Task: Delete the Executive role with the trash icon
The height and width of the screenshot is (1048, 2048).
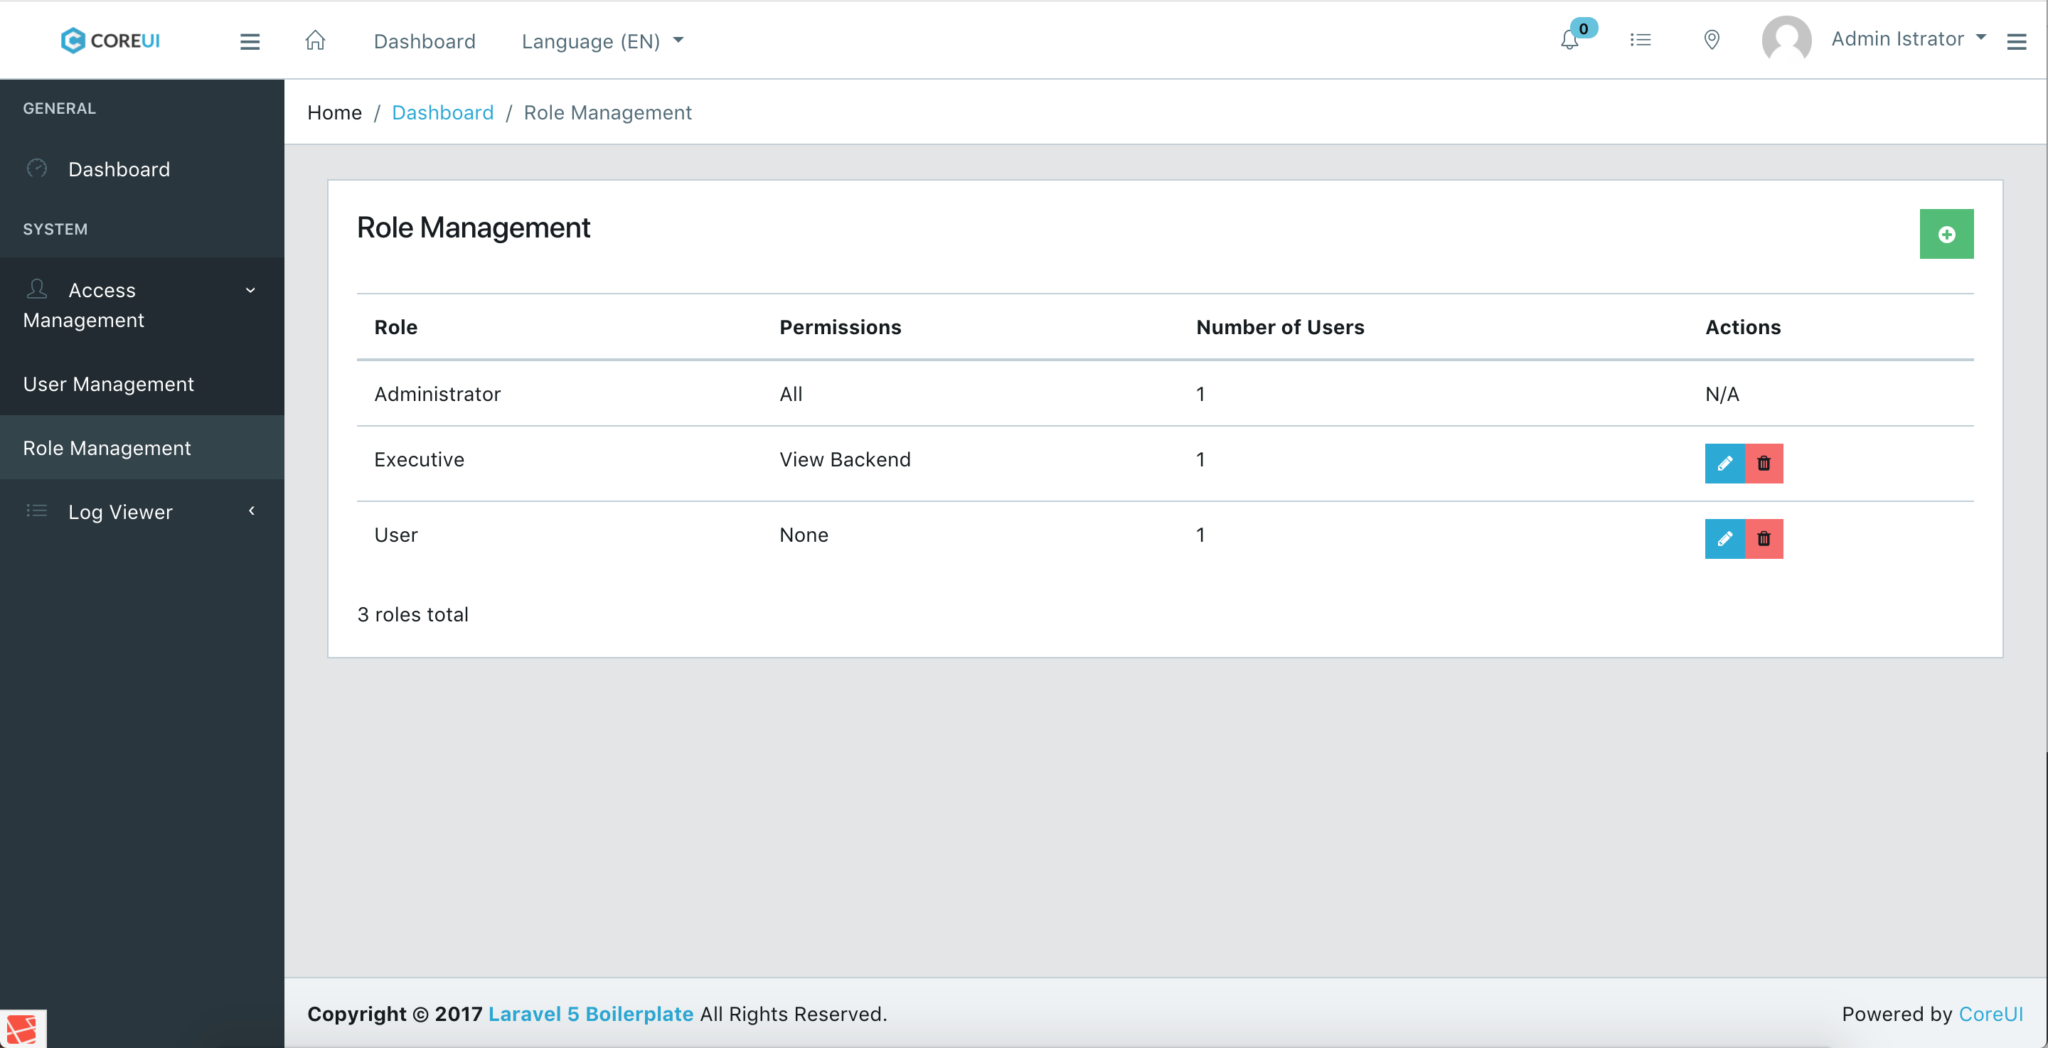Action: pyautogui.click(x=1763, y=463)
